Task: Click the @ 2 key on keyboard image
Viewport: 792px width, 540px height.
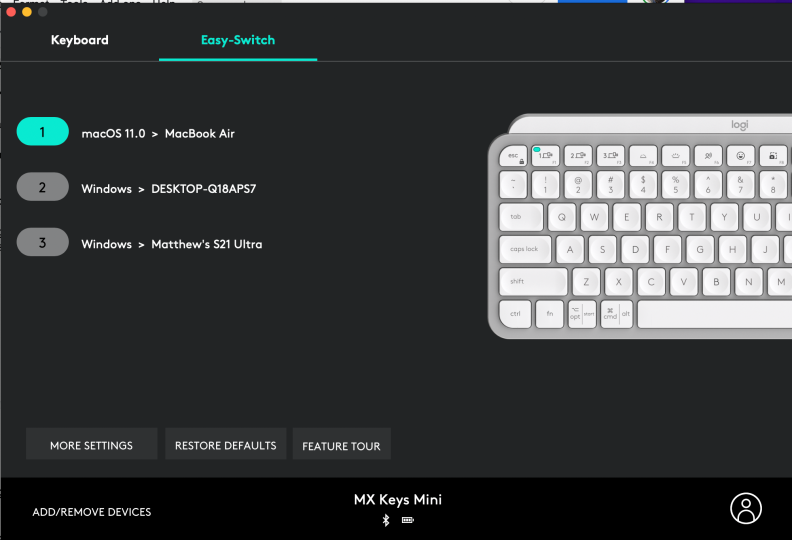Action: tap(578, 184)
